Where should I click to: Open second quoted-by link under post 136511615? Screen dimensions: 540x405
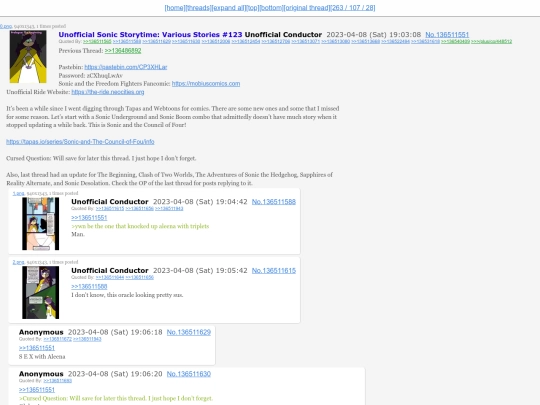click(139, 278)
